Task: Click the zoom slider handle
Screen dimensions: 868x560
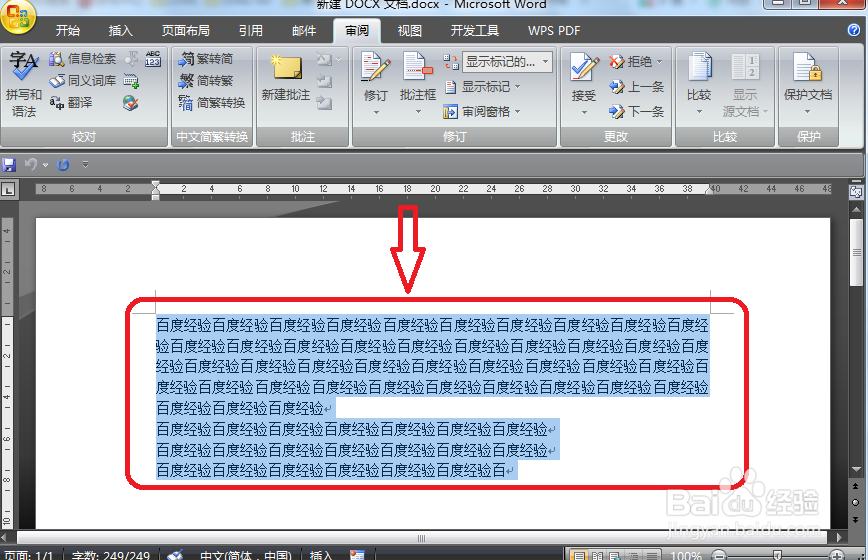Action: coord(777,555)
